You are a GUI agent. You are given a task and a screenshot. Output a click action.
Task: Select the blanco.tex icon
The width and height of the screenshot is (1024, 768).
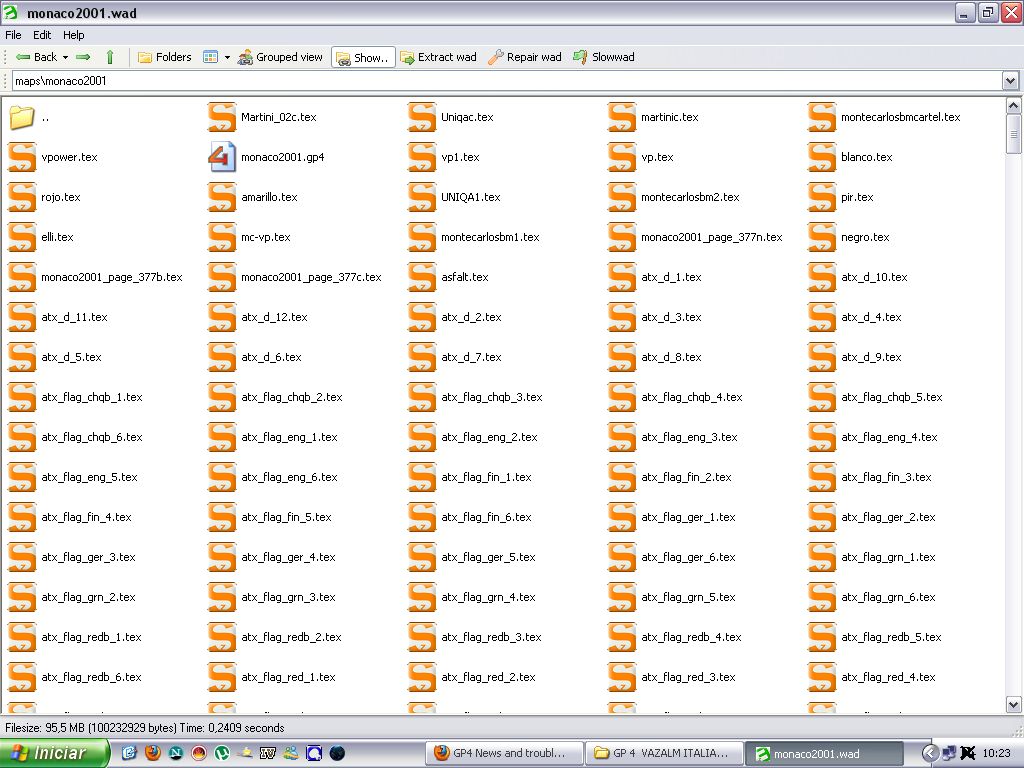point(821,157)
